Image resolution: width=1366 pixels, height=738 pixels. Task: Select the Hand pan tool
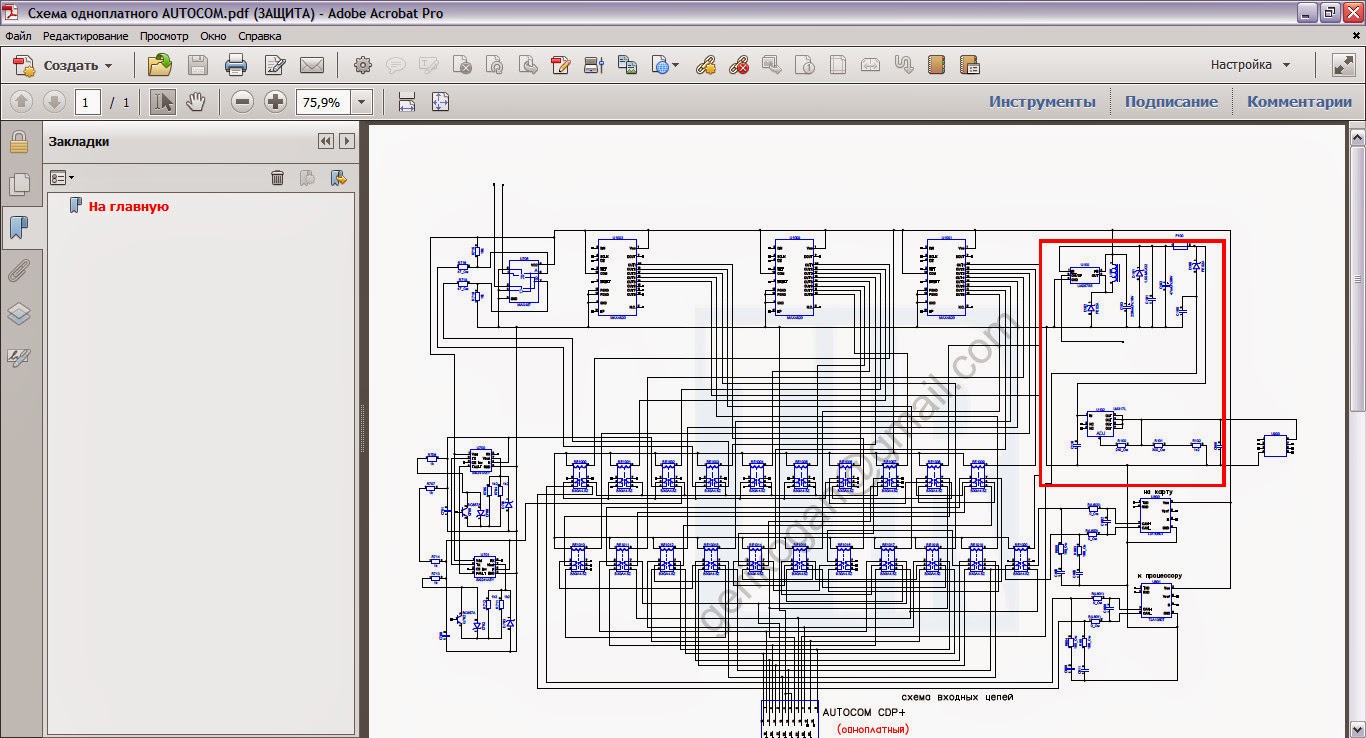(x=196, y=101)
